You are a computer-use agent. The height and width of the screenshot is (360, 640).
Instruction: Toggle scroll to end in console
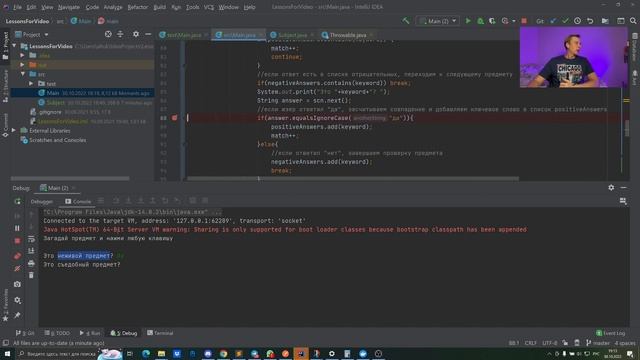point(31,251)
